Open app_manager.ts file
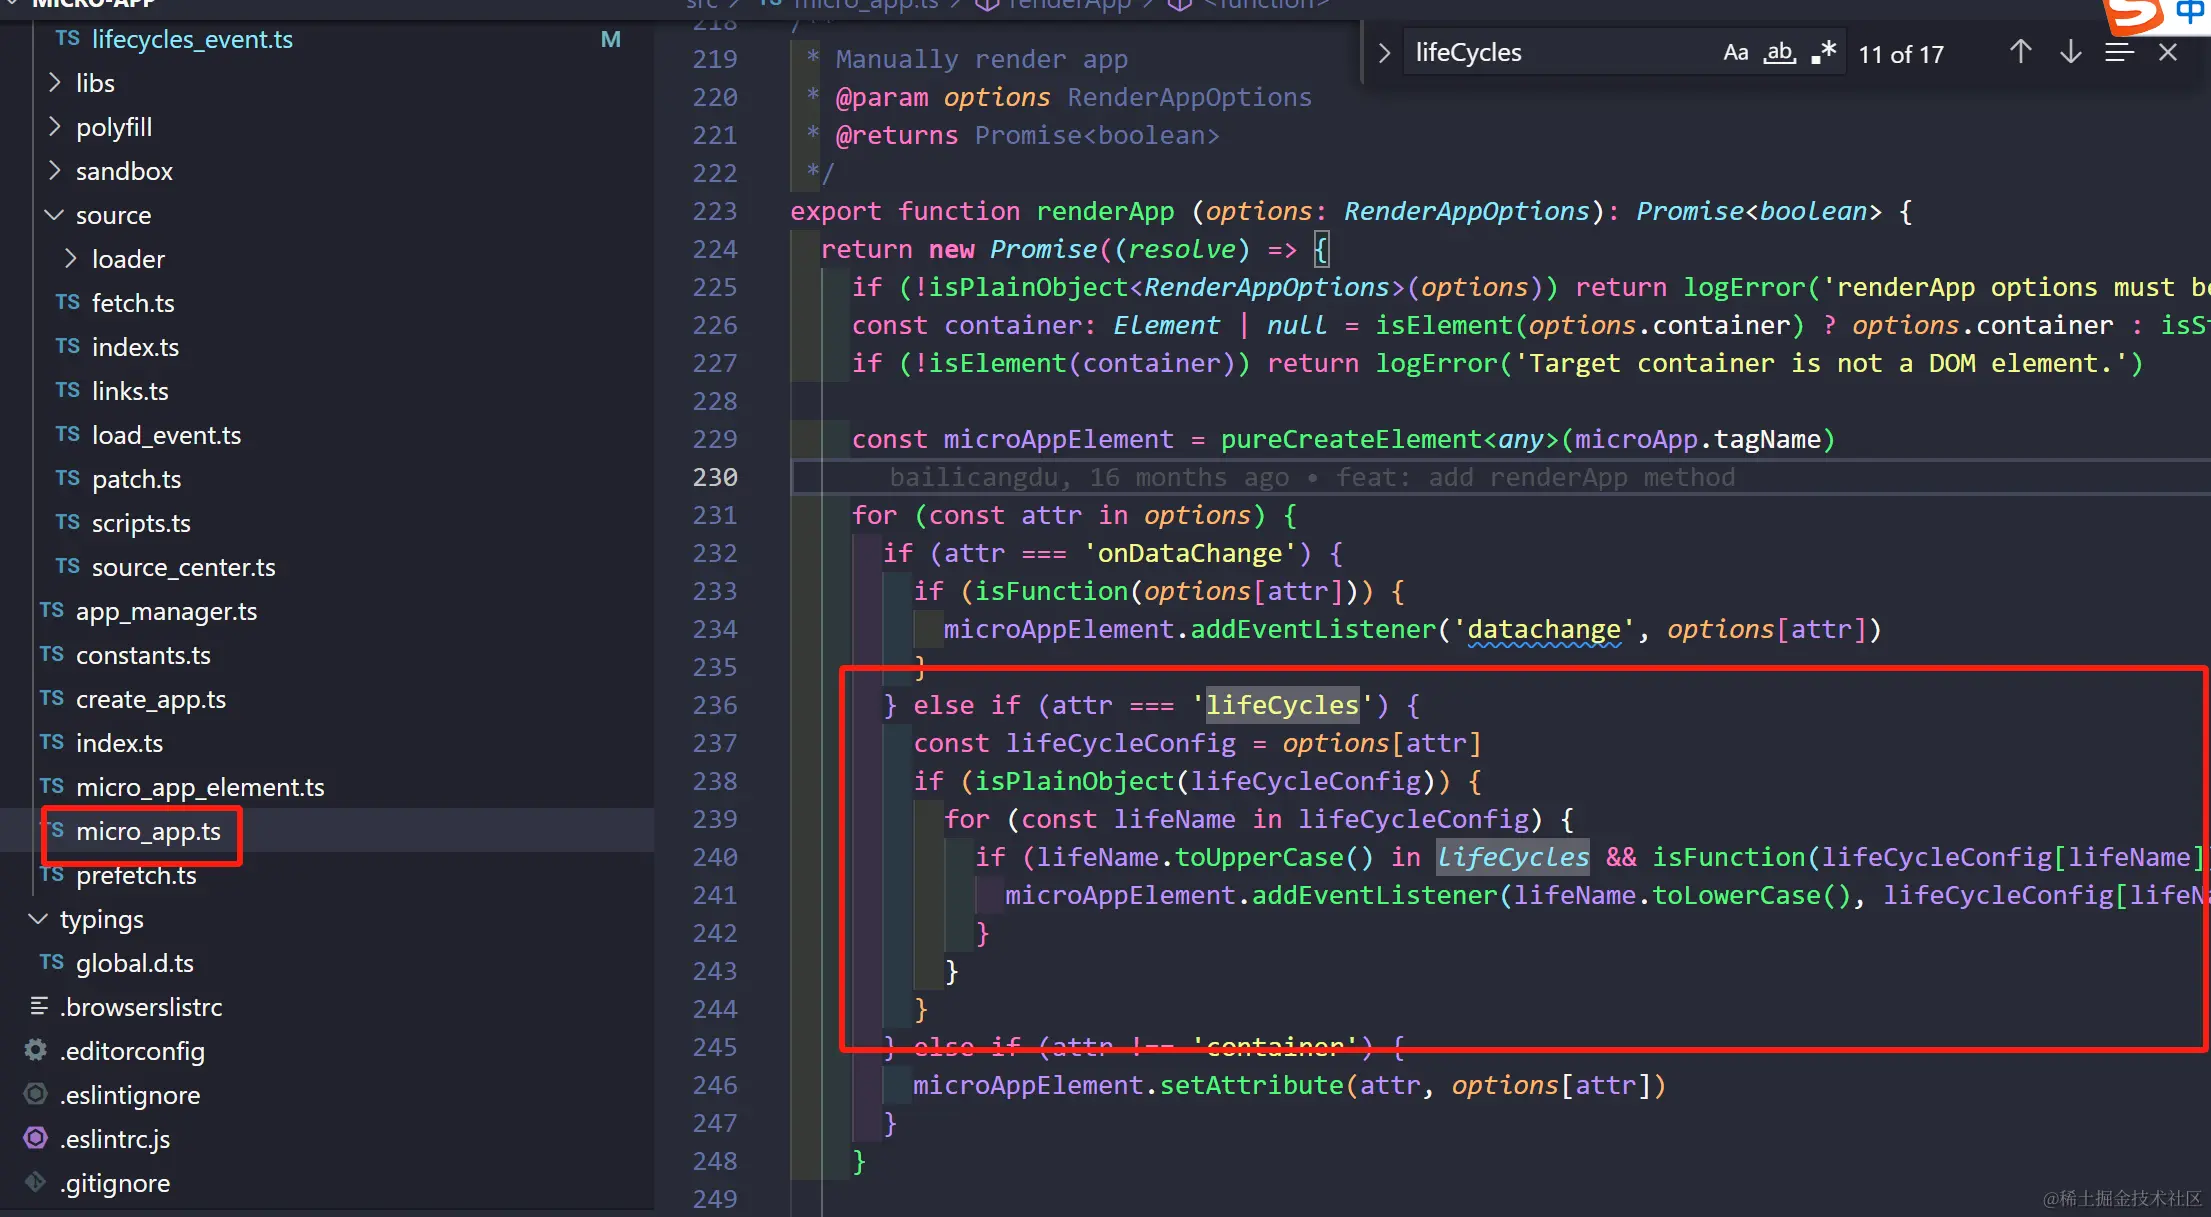This screenshot has height=1217, width=2211. (x=166, y=611)
